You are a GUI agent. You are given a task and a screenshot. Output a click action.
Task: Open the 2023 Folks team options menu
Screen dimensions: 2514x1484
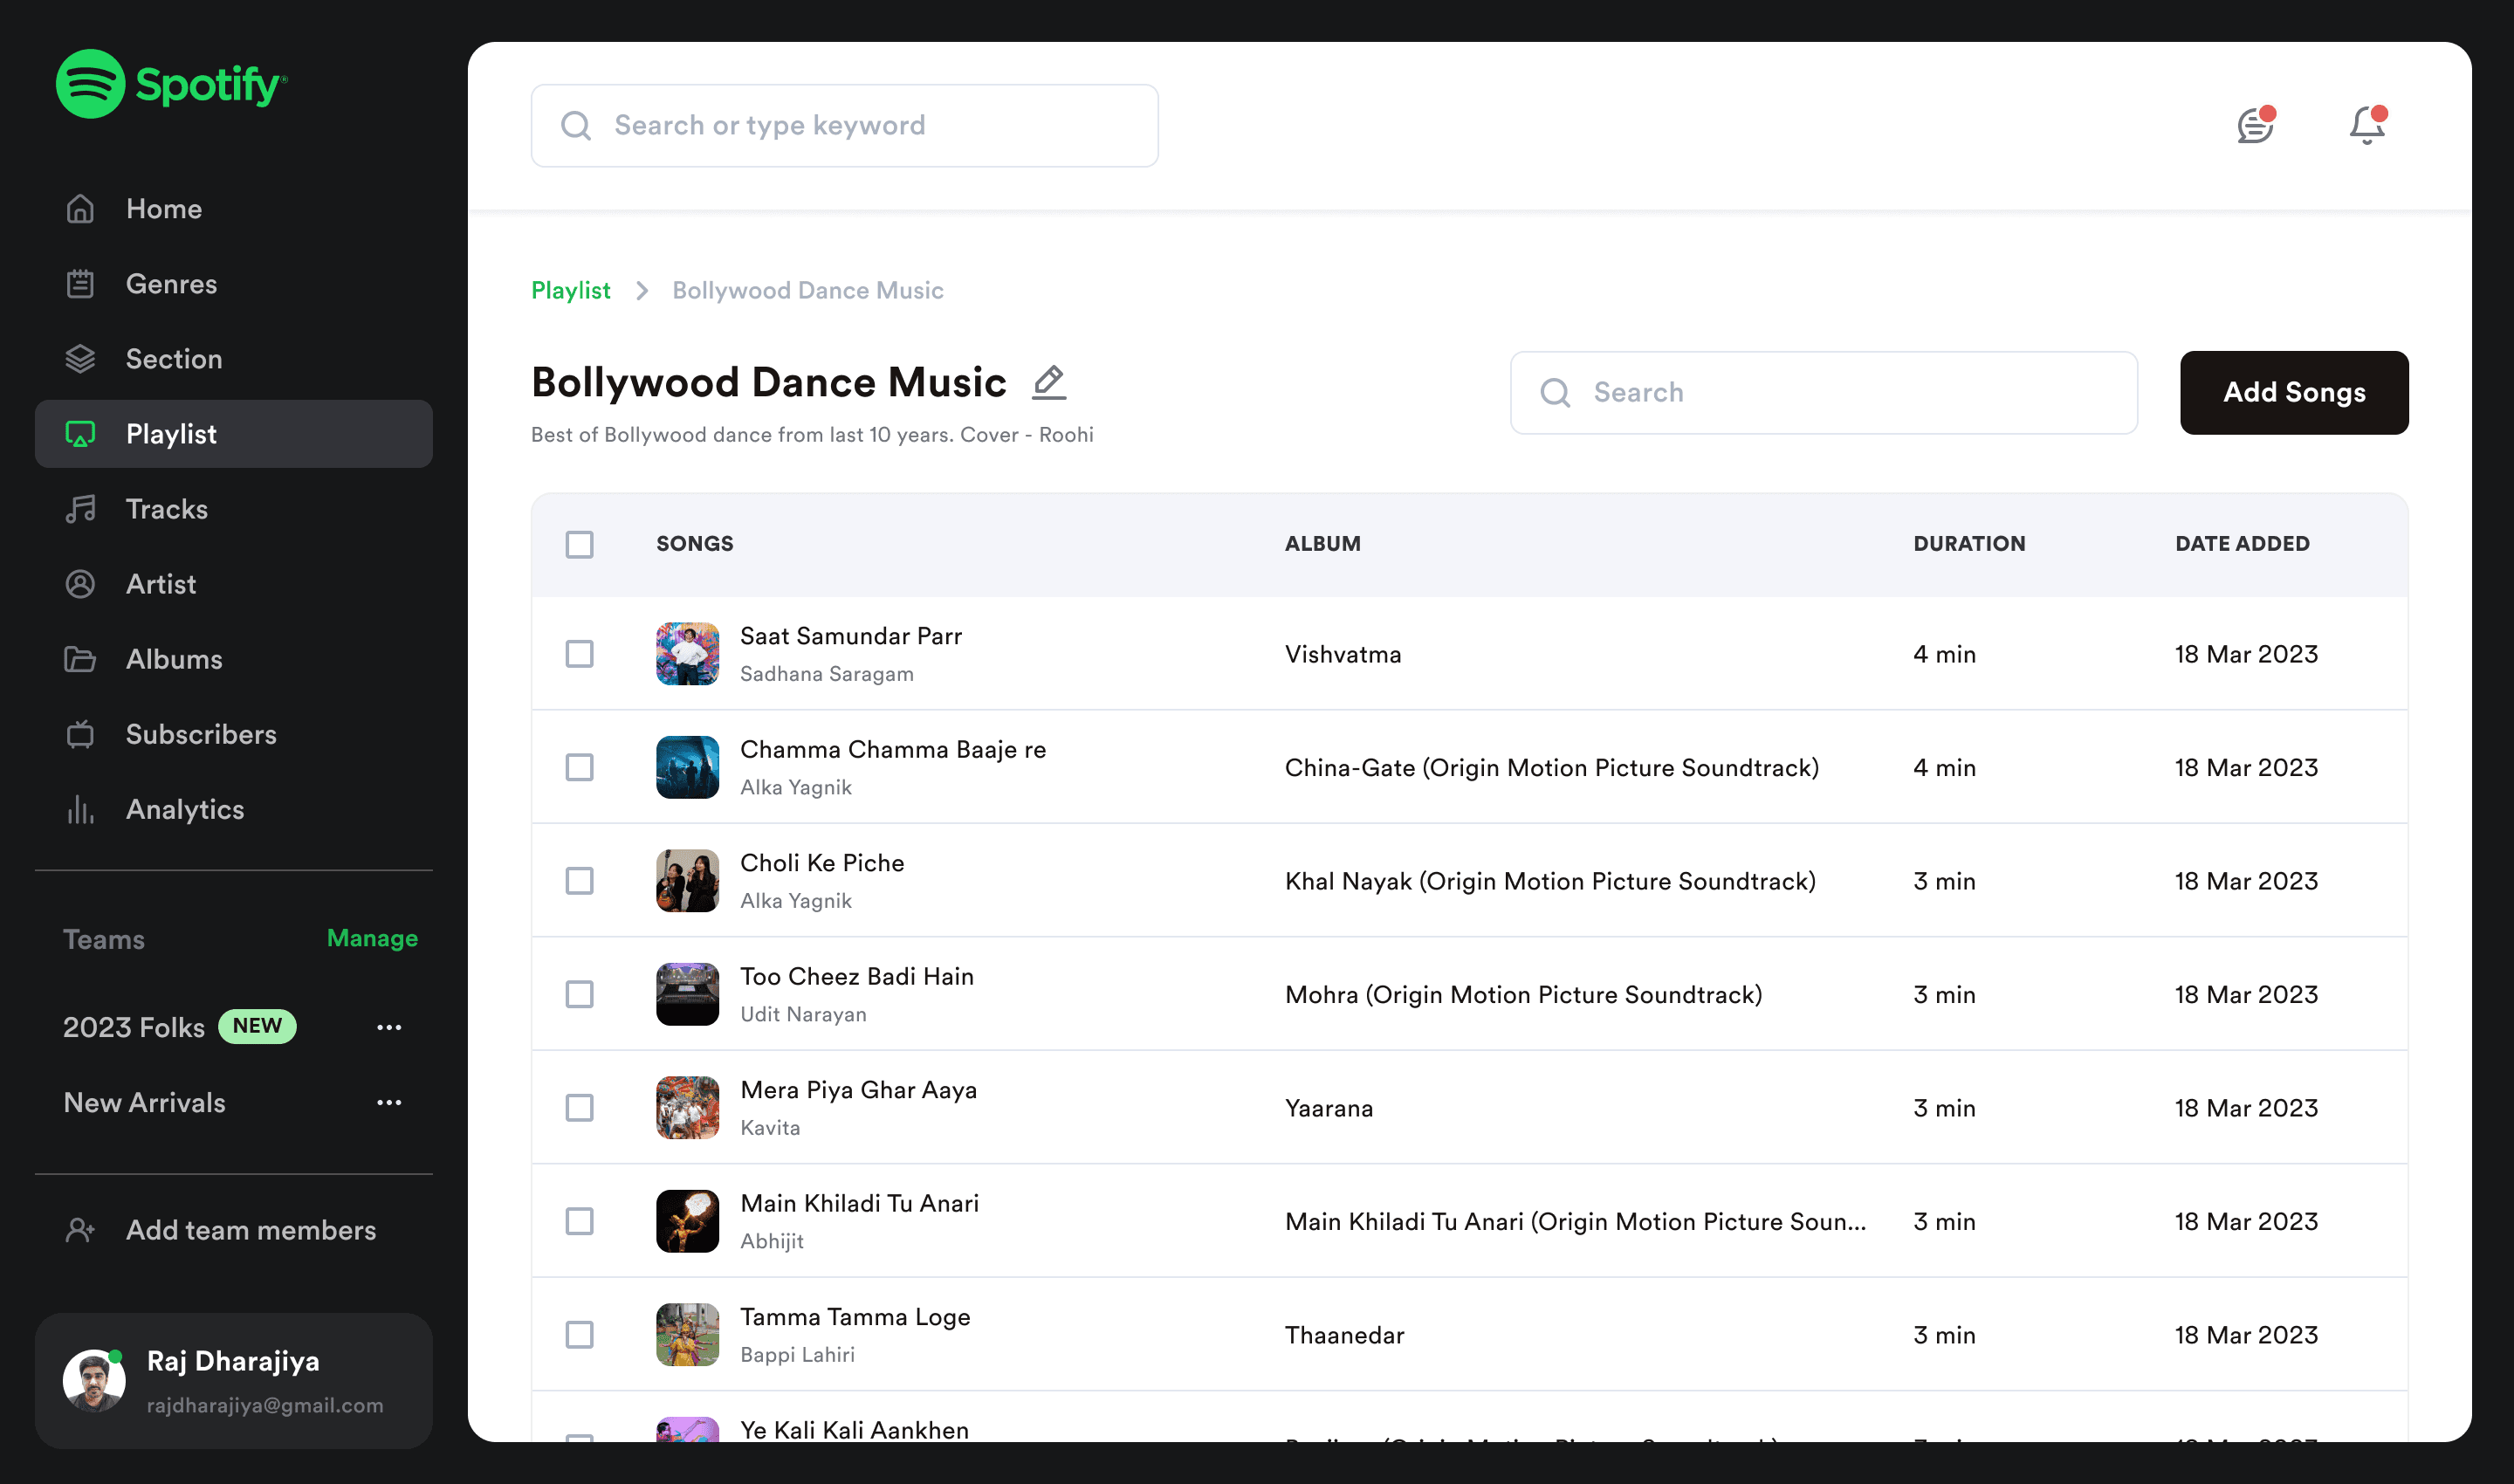coord(389,1027)
